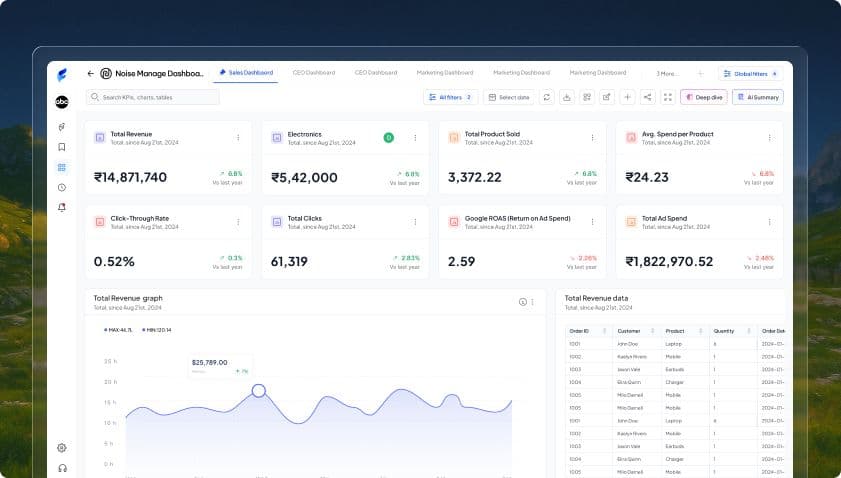The height and width of the screenshot is (478, 841).
Task: Open the settings gear in the sidebar
Action: pyautogui.click(x=62, y=447)
